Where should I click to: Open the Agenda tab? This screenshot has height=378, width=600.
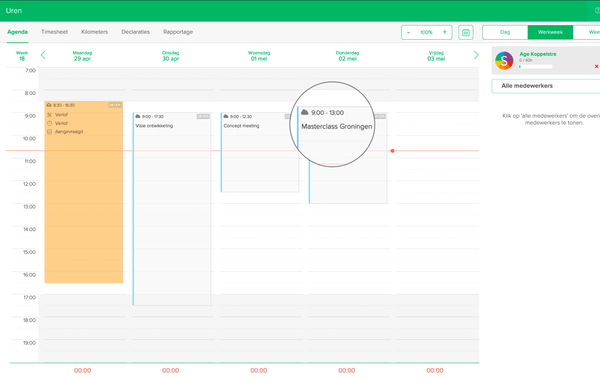point(17,32)
